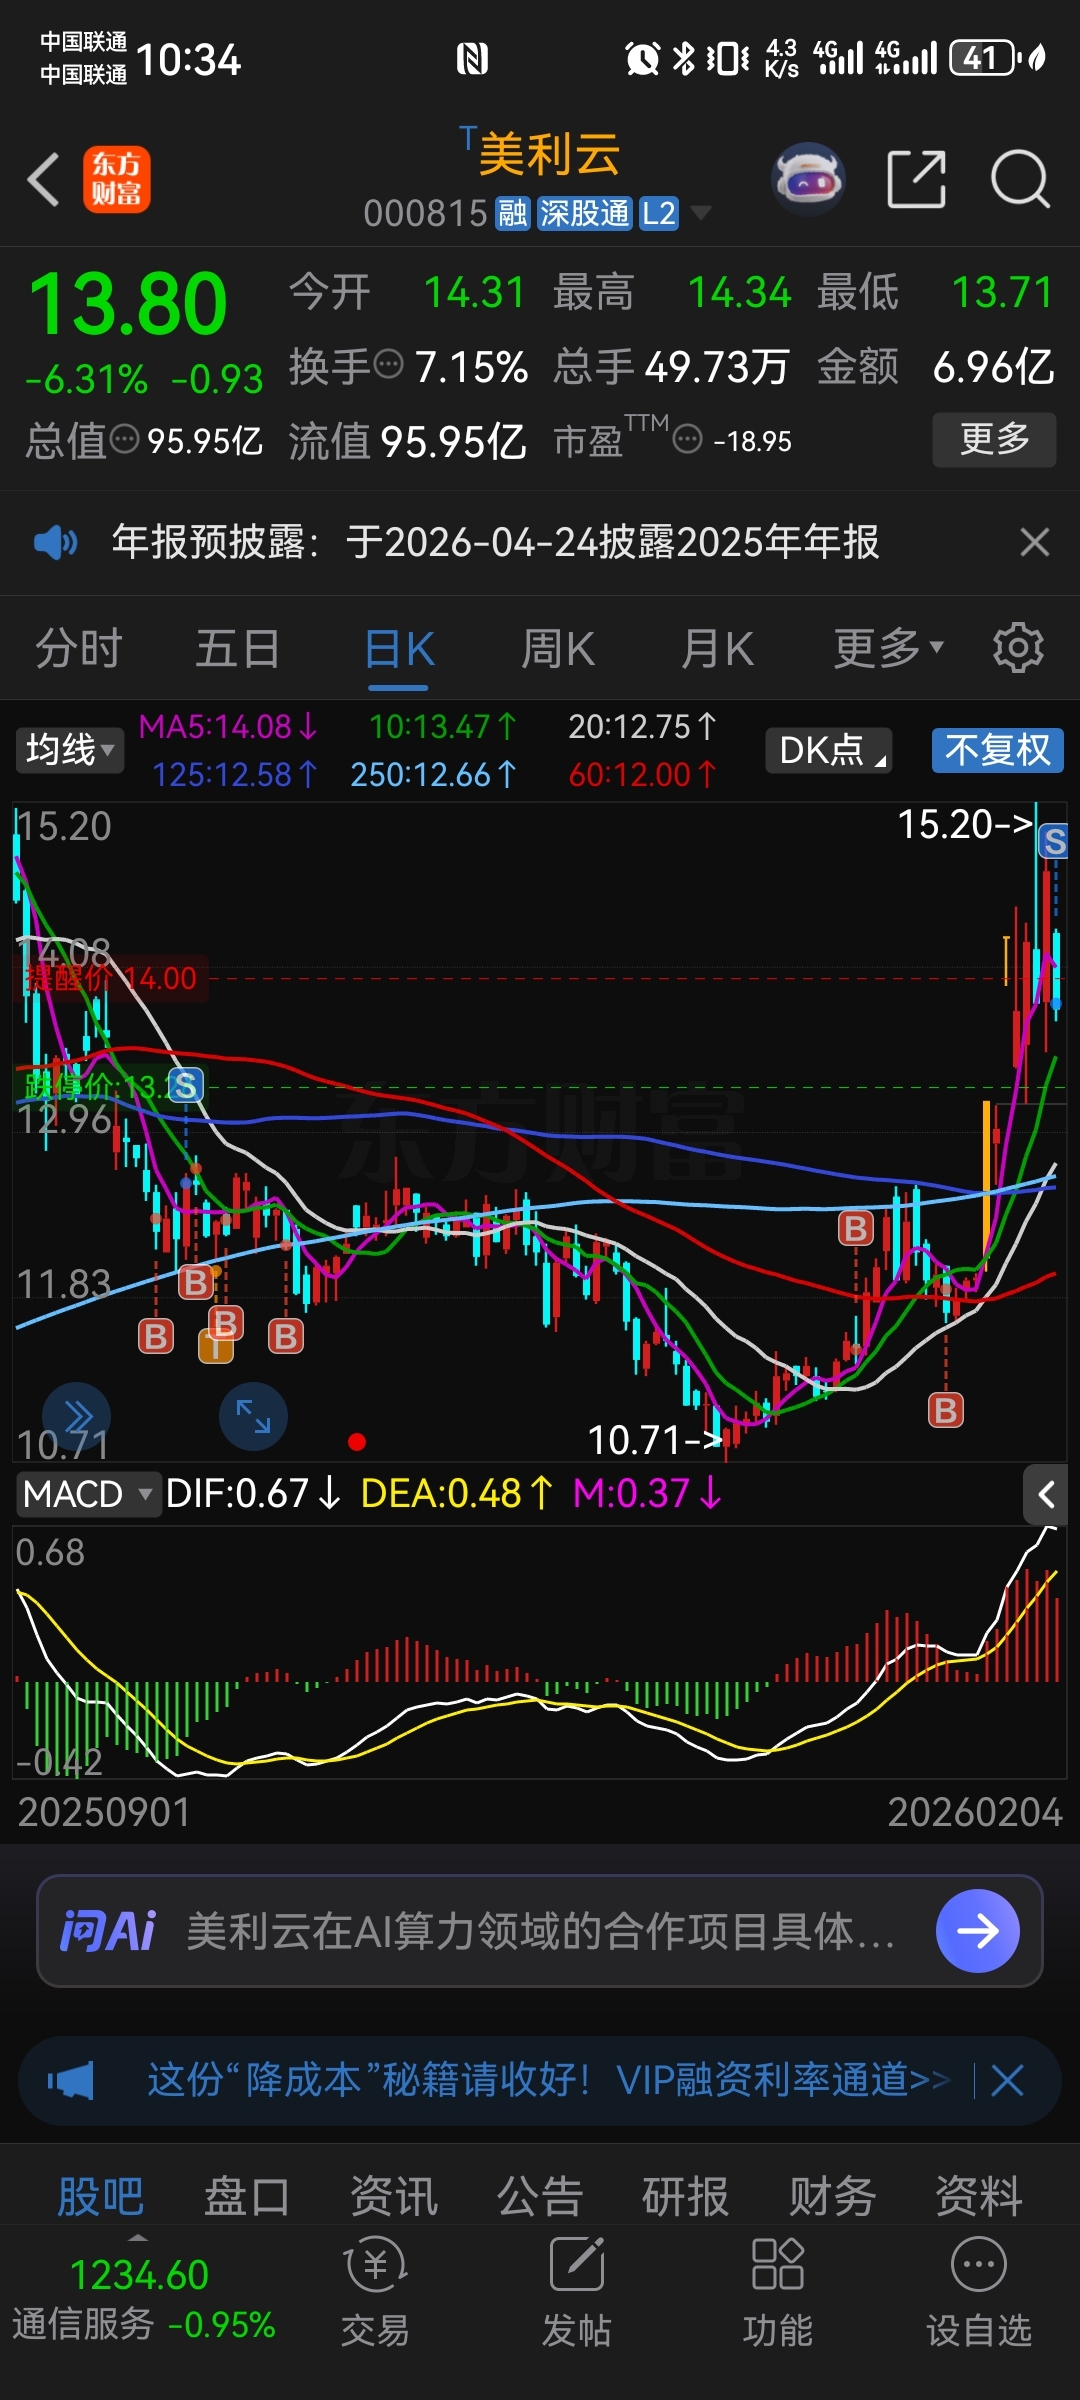
Task: Open the 盘口 tab
Action: pos(247,2197)
